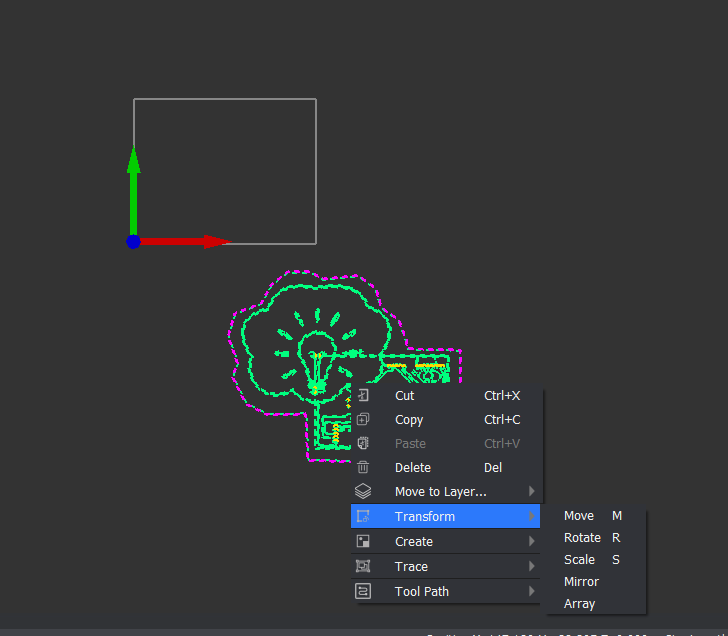Image resolution: width=728 pixels, height=636 pixels.
Task: Click the Cut scissors icon
Action: point(363,395)
